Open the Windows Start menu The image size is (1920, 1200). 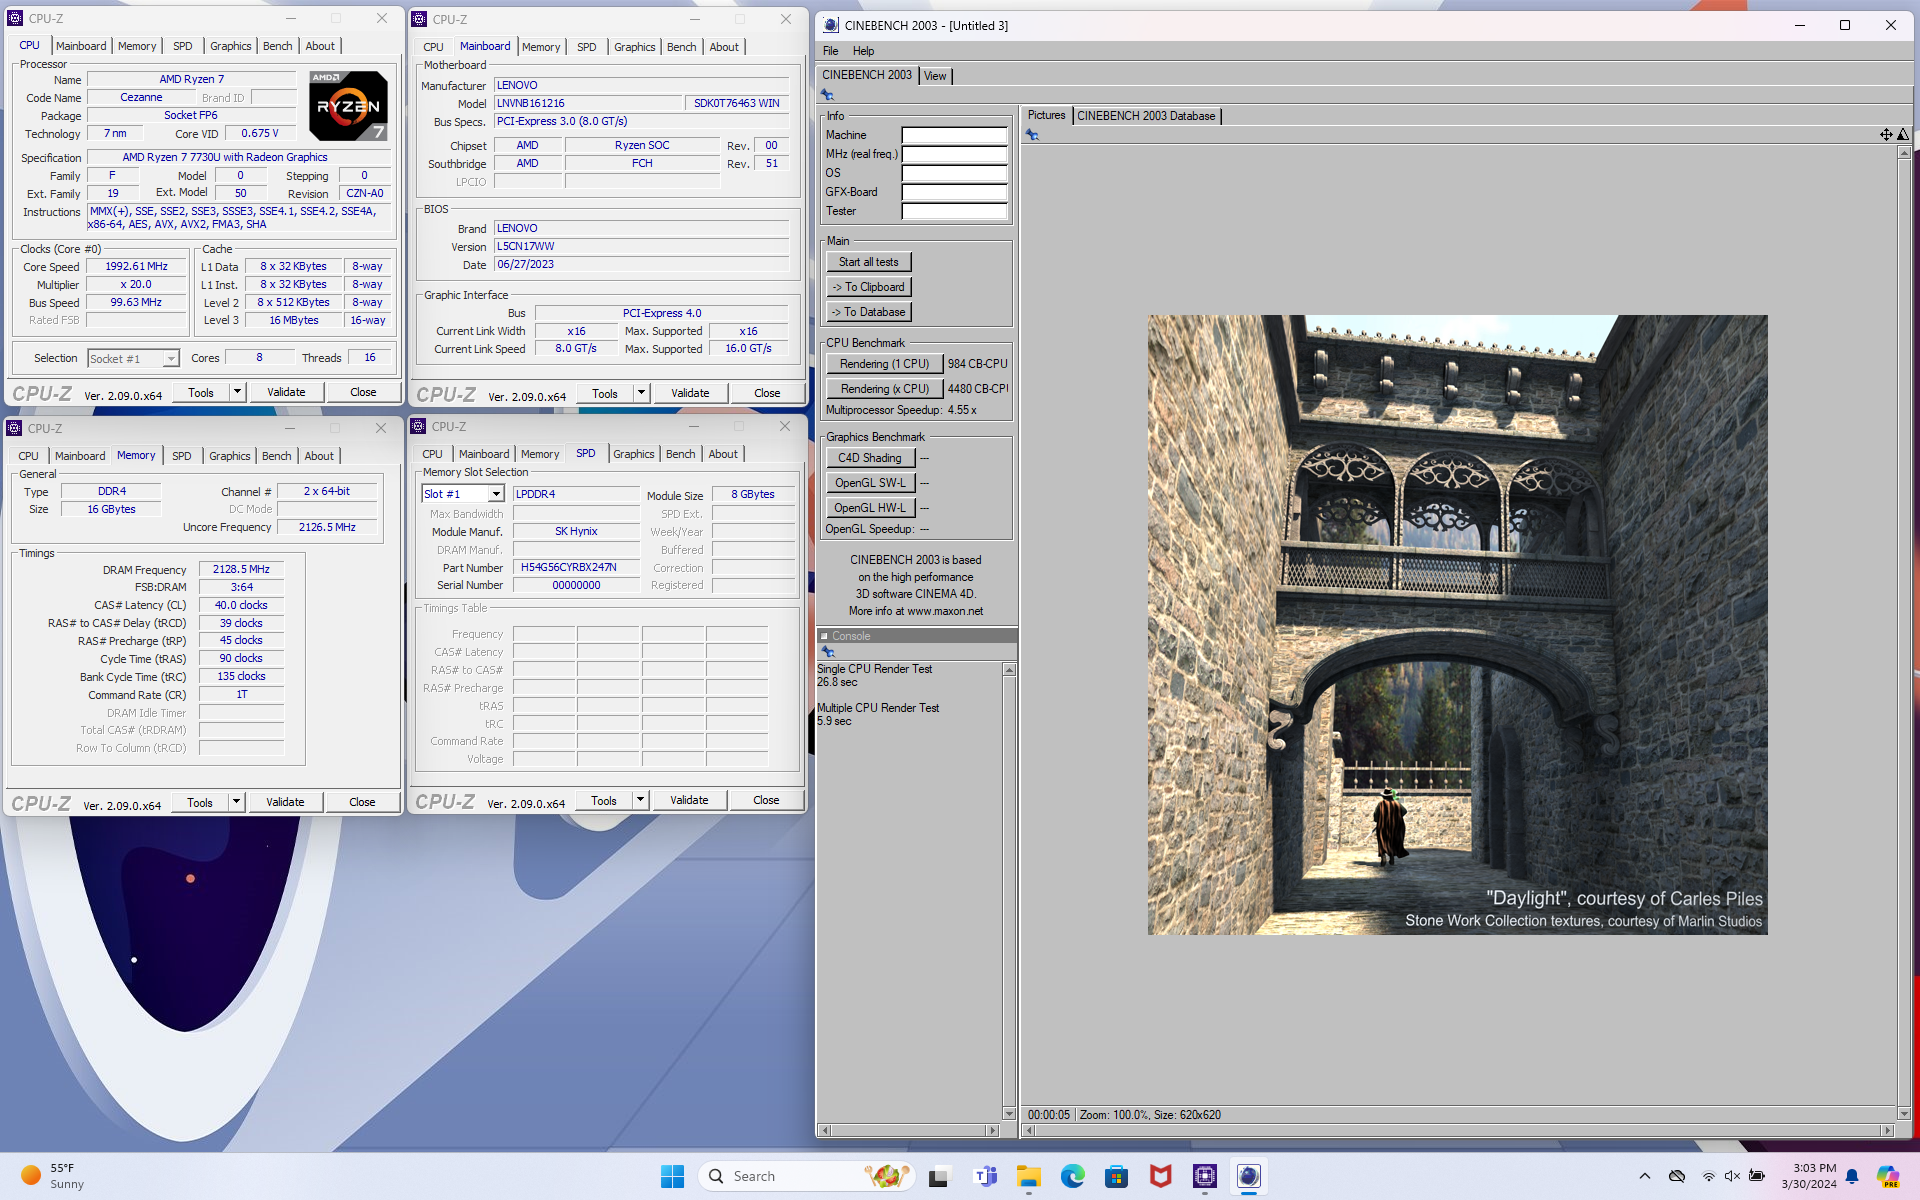click(x=672, y=1176)
